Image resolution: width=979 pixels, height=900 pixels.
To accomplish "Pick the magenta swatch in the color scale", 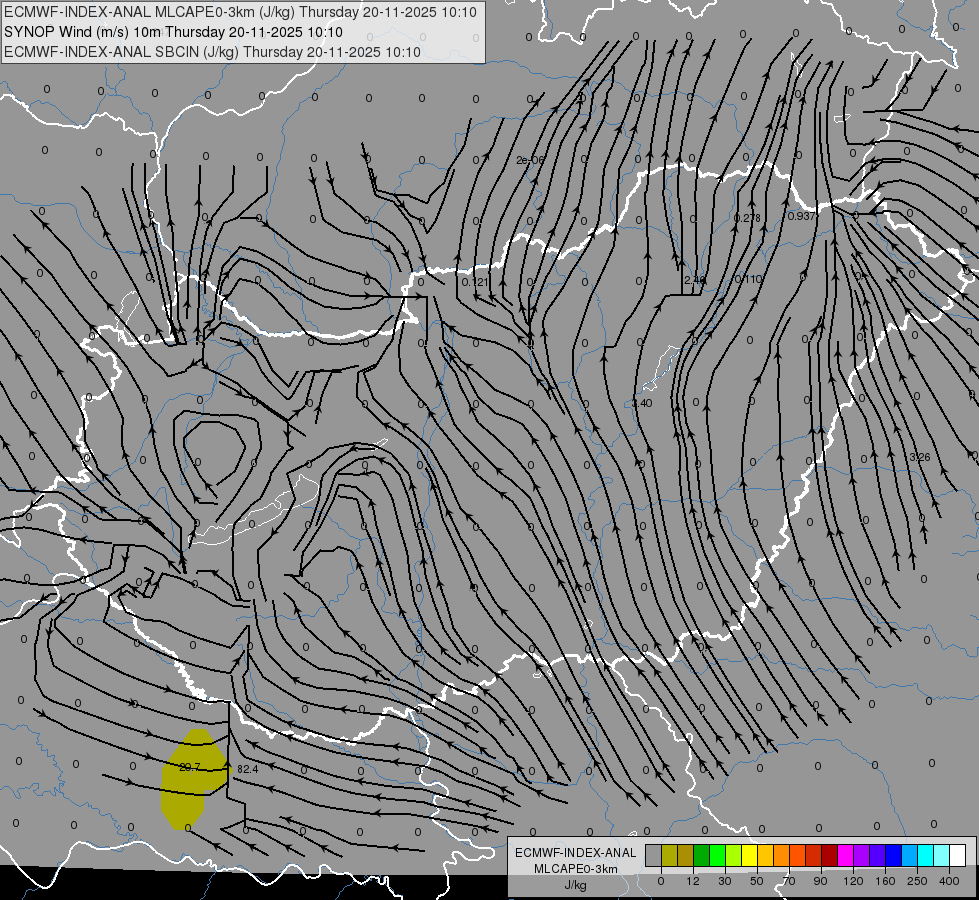I will (x=846, y=855).
